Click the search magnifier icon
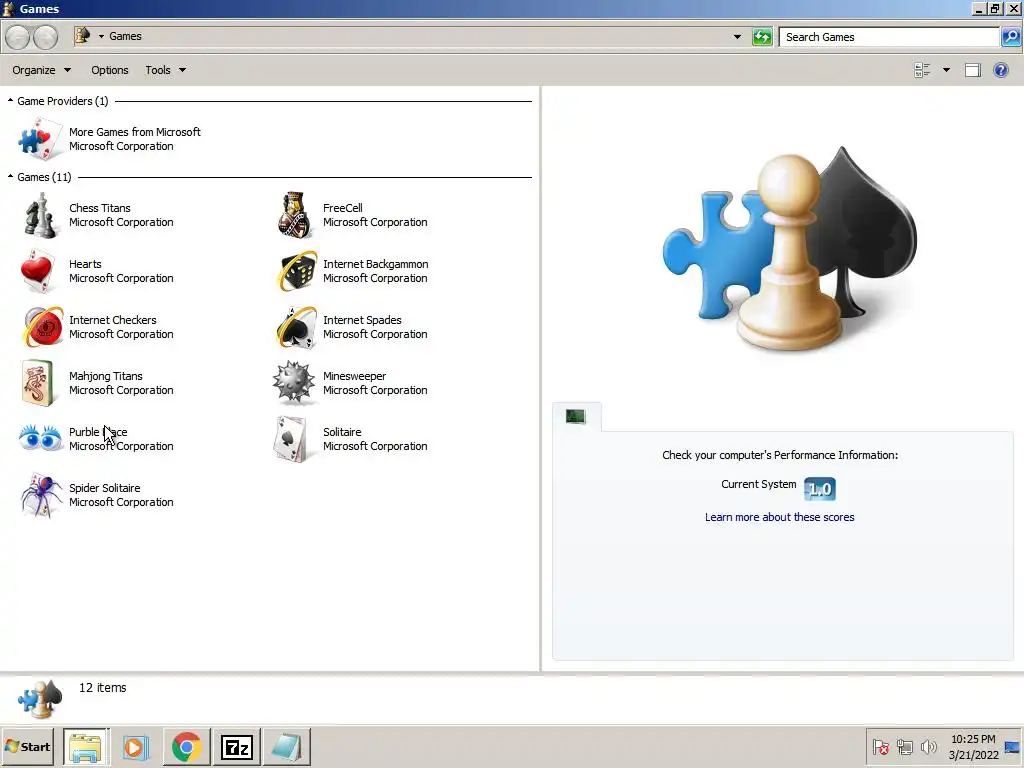 tap(1010, 37)
